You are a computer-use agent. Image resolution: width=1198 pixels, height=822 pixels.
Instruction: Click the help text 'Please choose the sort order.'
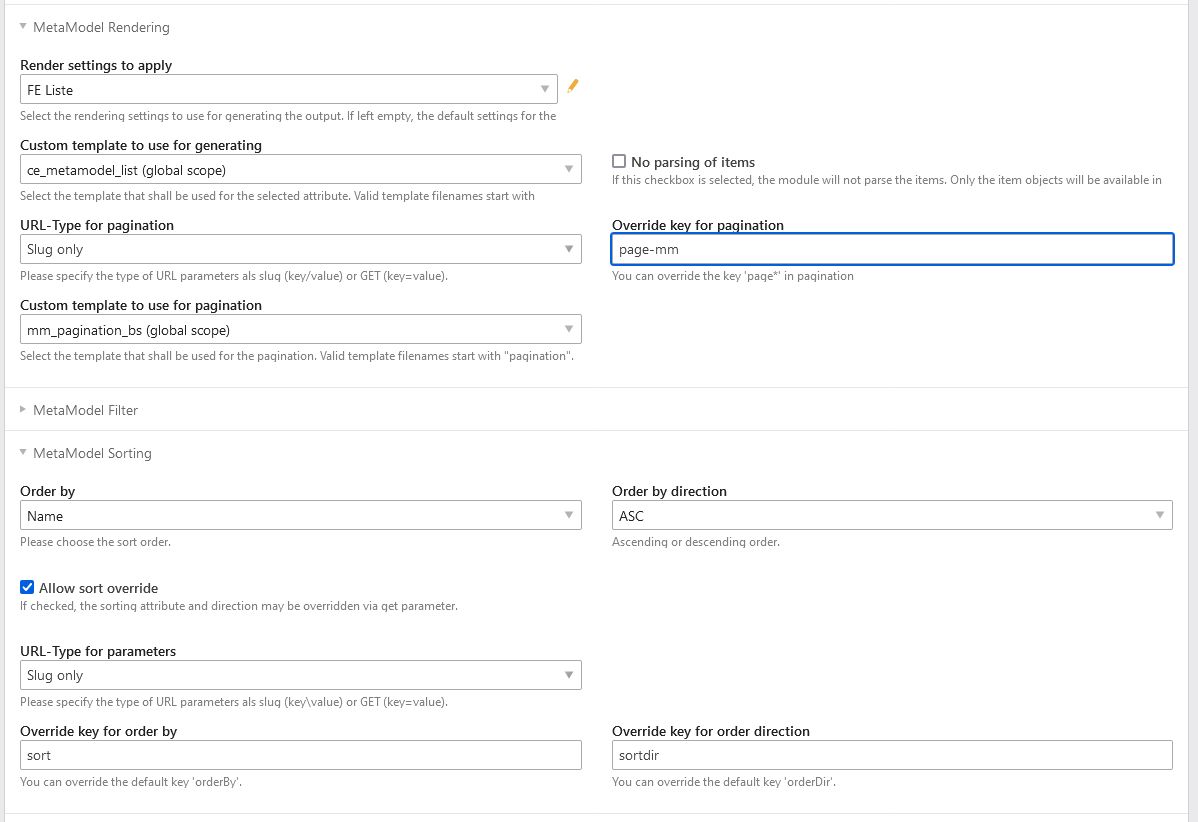click(96, 542)
